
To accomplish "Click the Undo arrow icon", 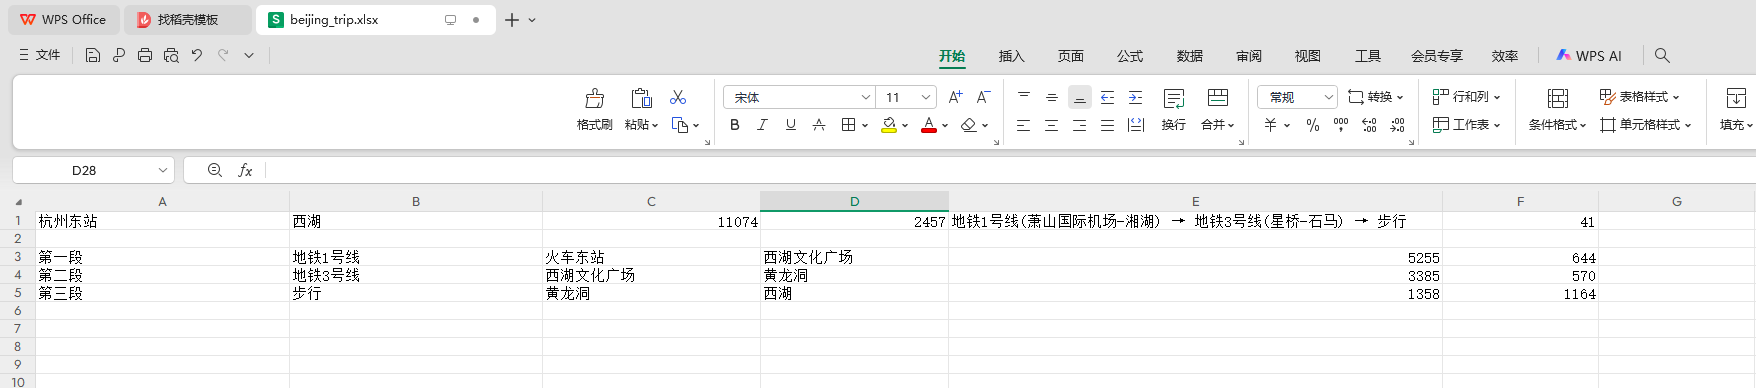I will 197,55.
